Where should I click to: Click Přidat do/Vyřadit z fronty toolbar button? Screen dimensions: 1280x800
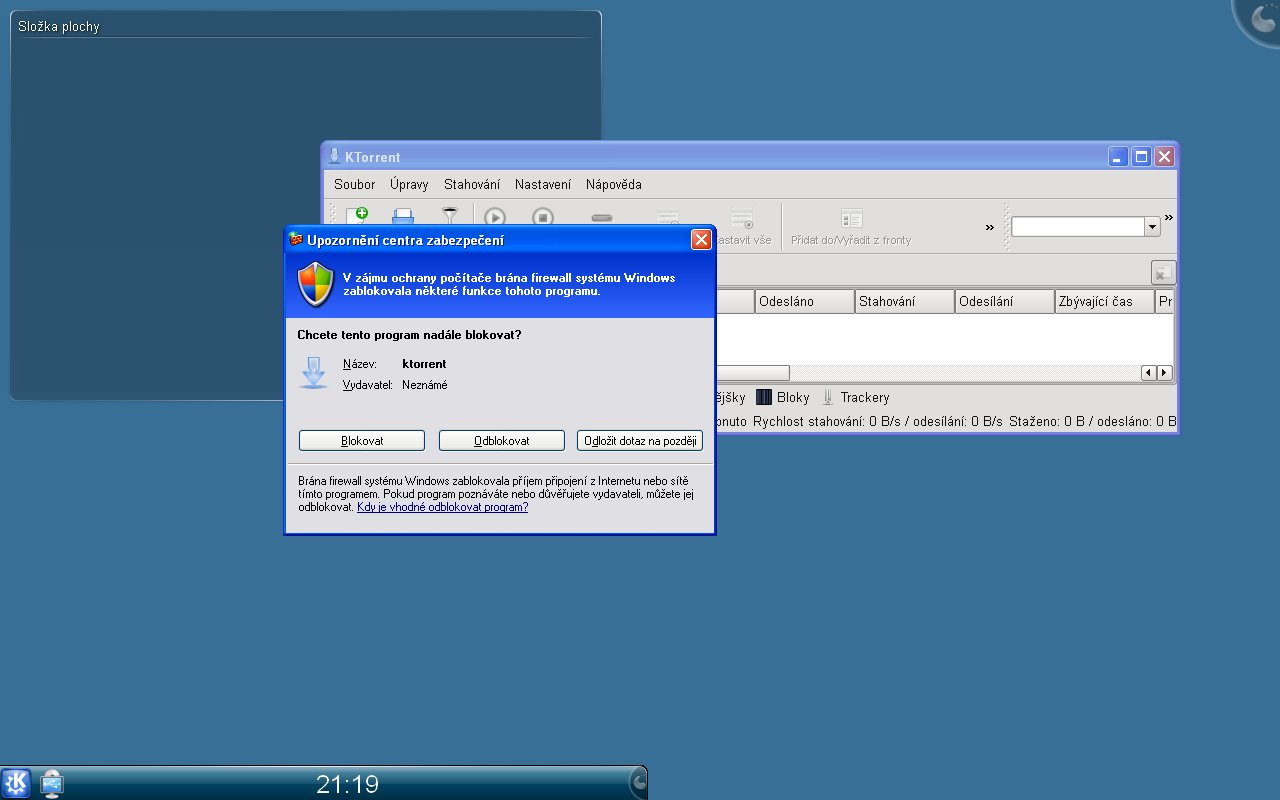pos(851,227)
